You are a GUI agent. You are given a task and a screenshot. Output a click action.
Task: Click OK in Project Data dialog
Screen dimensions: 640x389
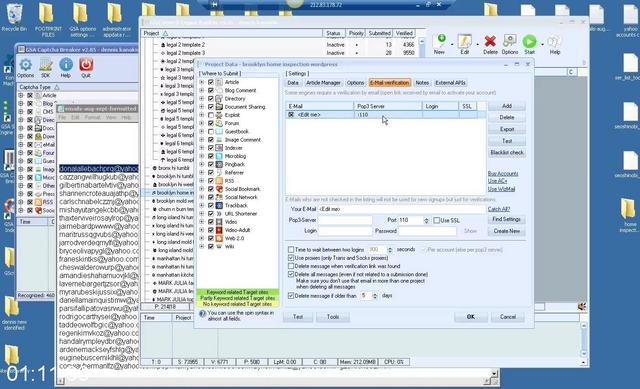click(x=471, y=317)
